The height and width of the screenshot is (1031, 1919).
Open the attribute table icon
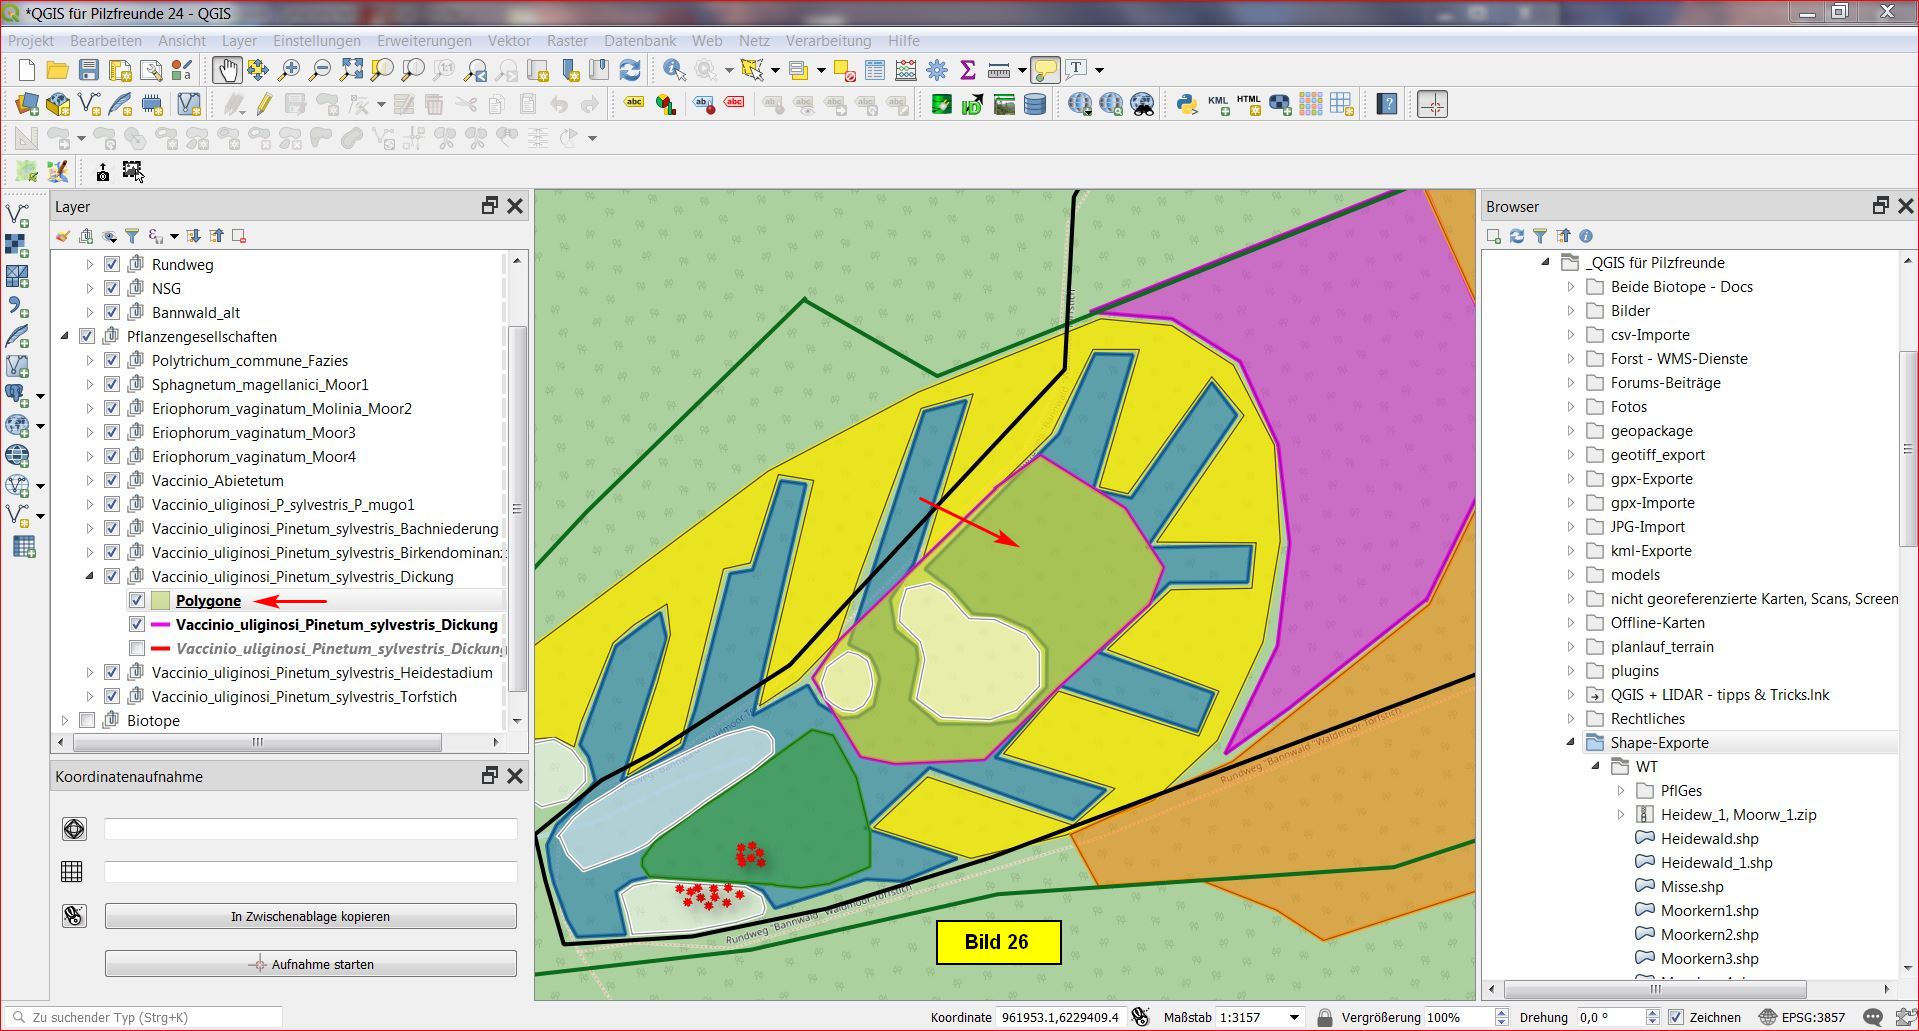pyautogui.click(x=875, y=70)
